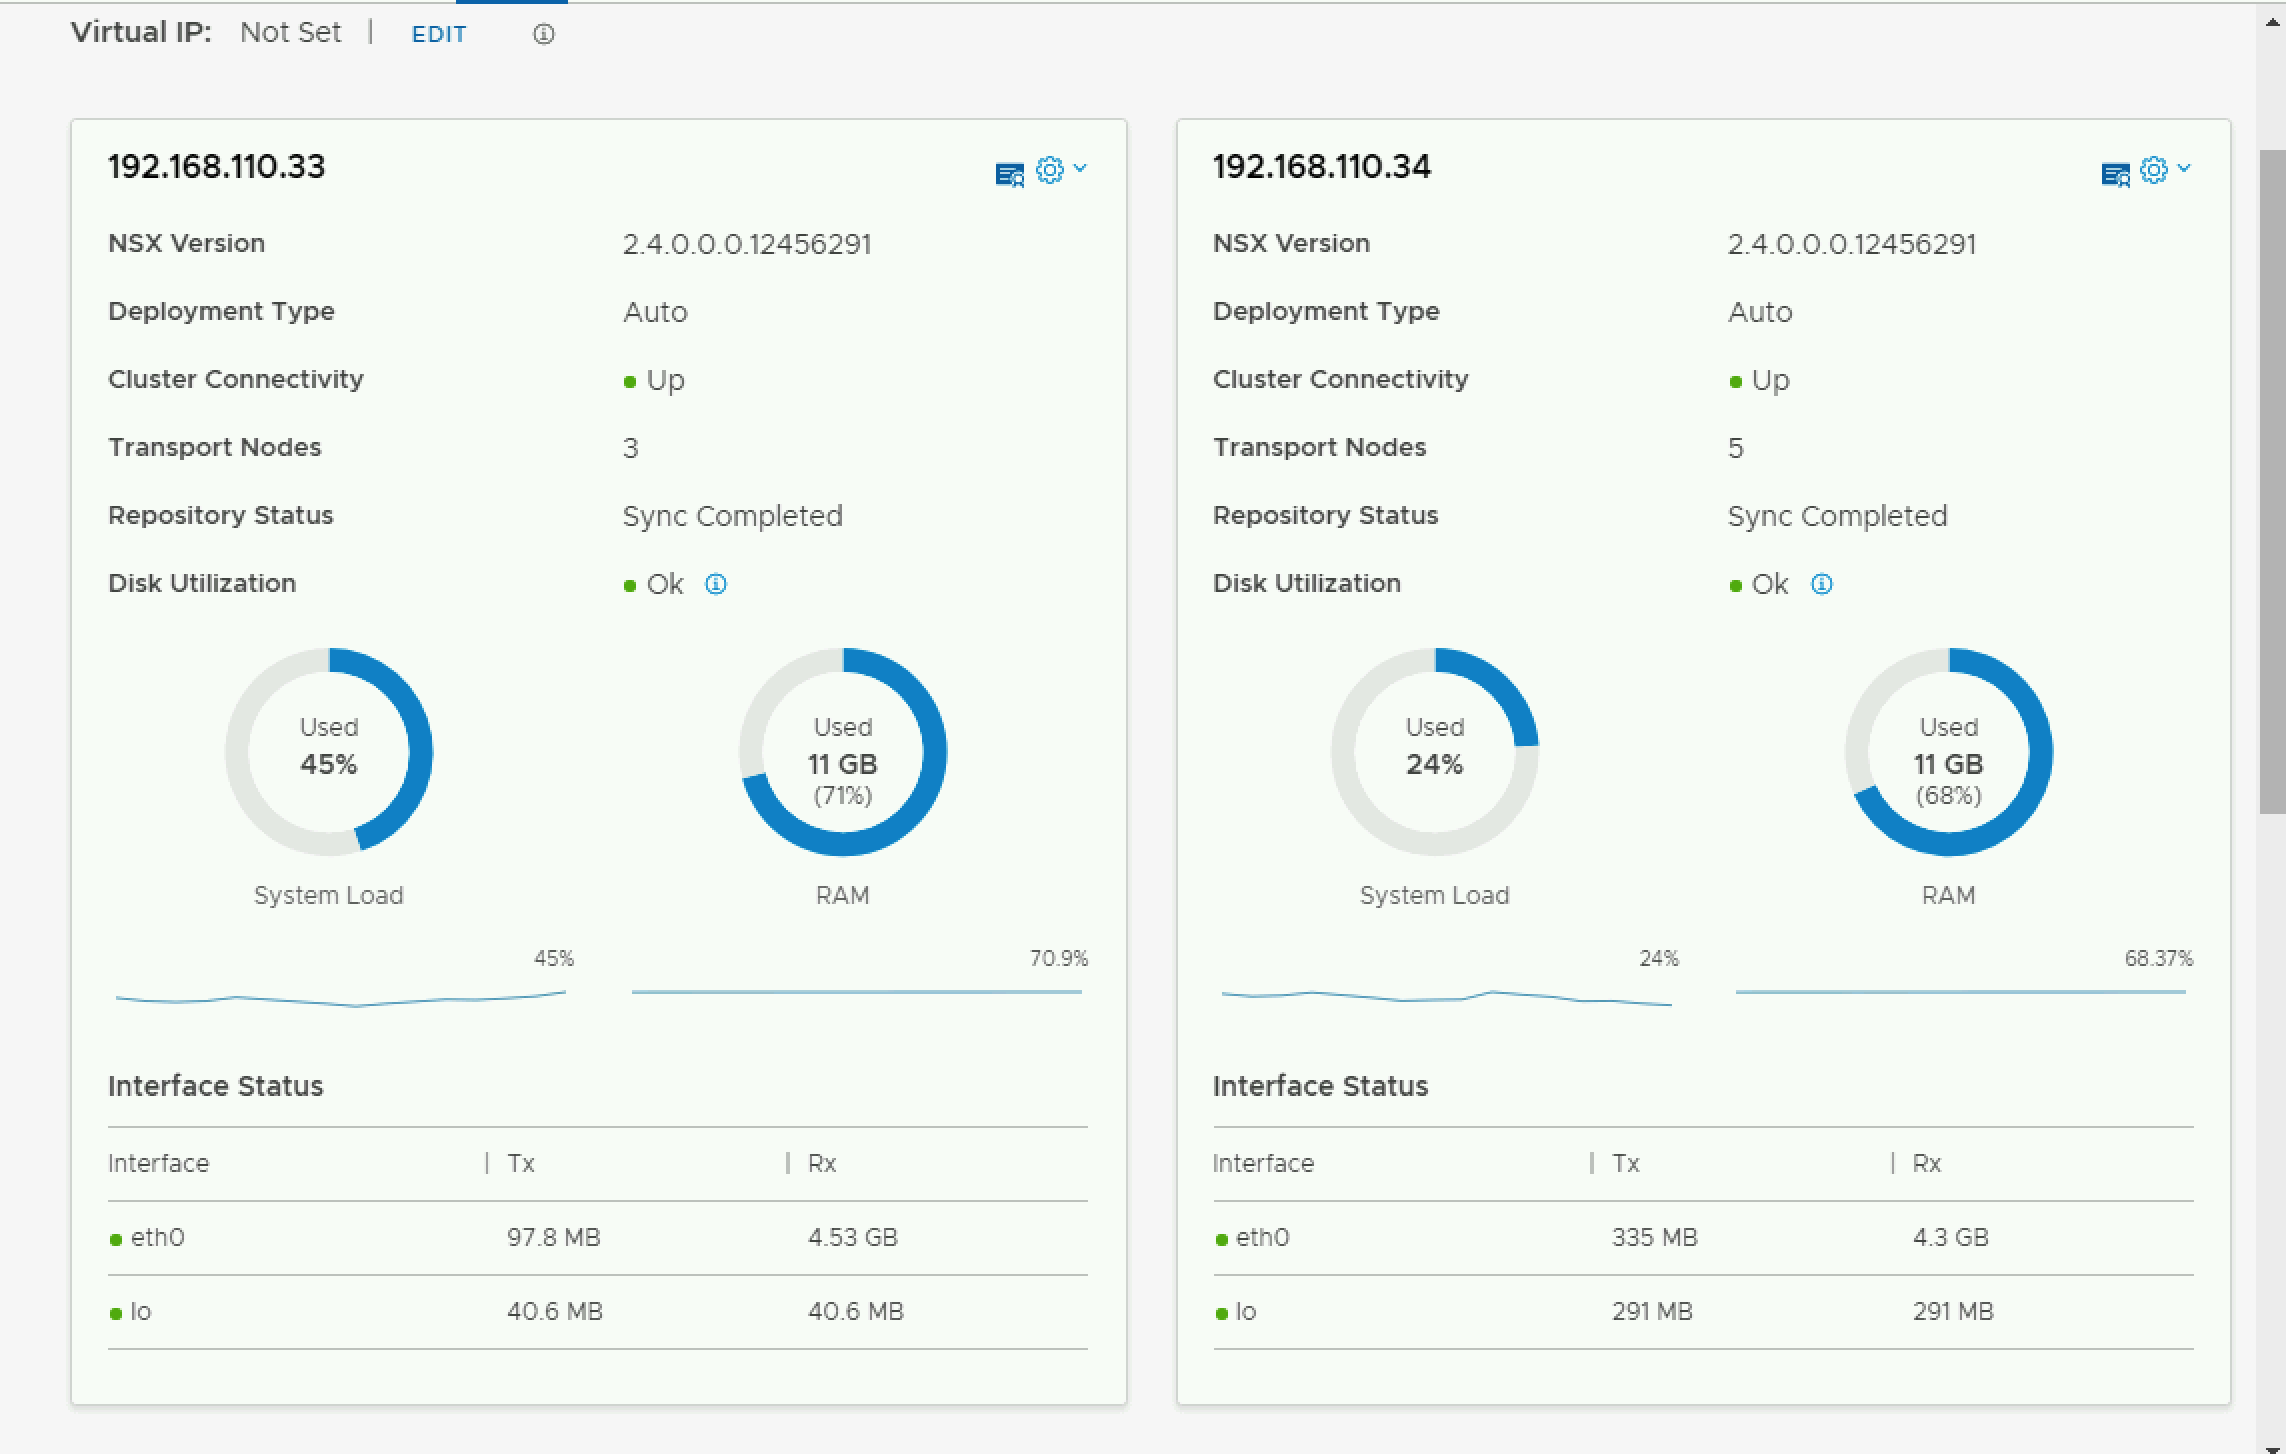
Task: Click Interface column header on 192.168.110.34 card
Action: [x=1263, y=1163]
